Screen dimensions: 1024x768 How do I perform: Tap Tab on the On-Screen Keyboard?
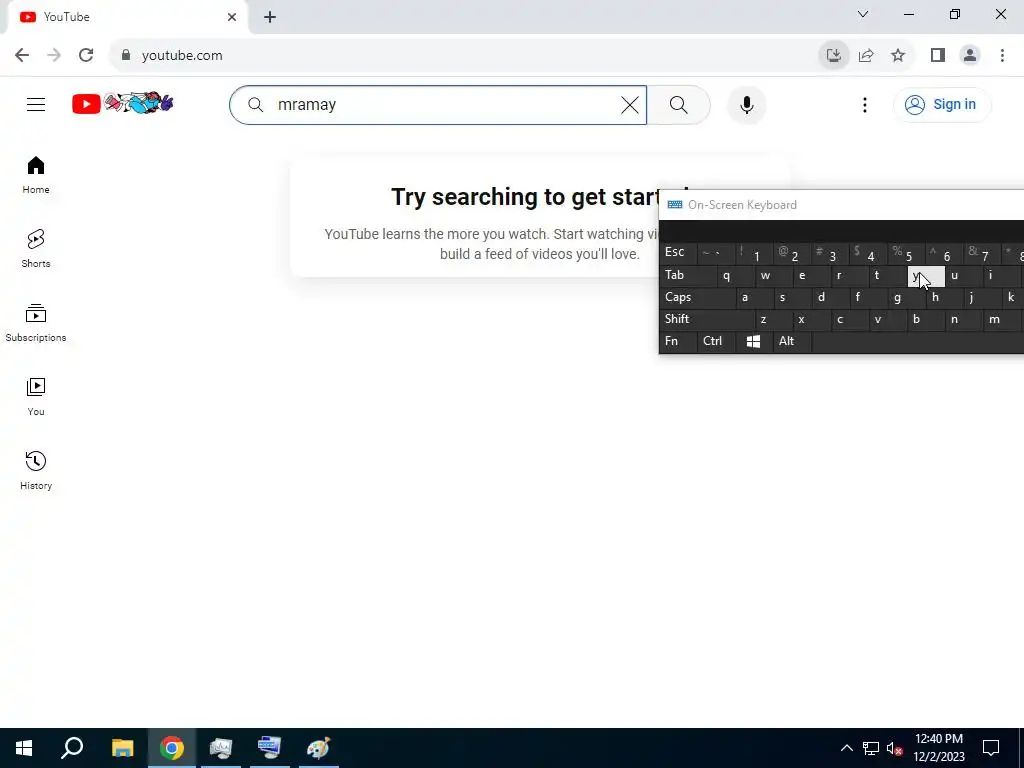(688, 275)
